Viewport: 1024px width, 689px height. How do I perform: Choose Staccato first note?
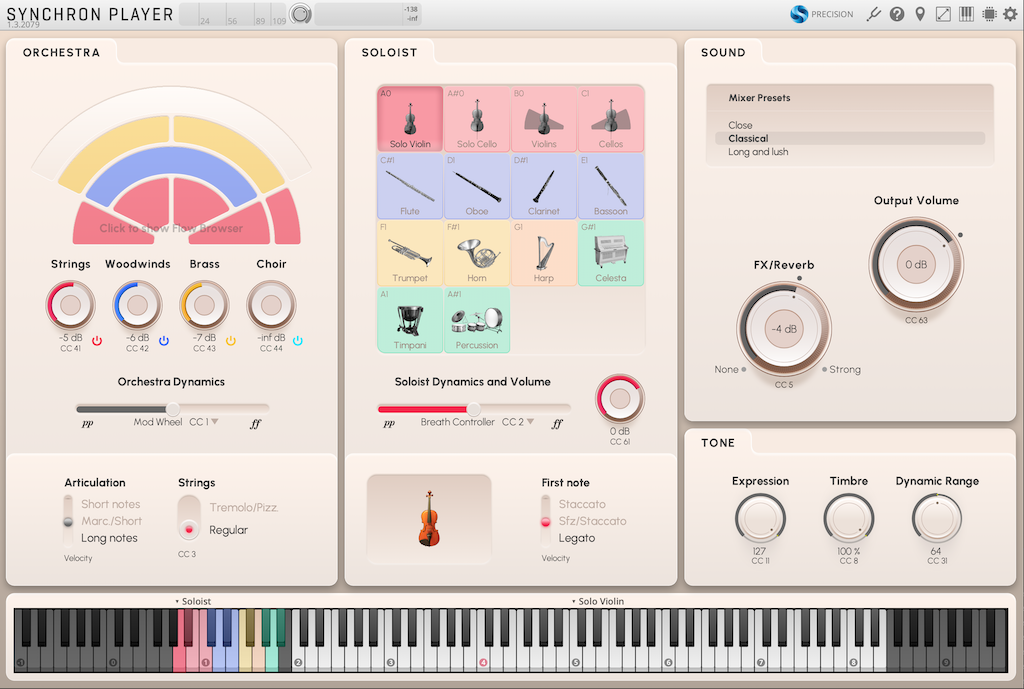click(x=582, y=504)
